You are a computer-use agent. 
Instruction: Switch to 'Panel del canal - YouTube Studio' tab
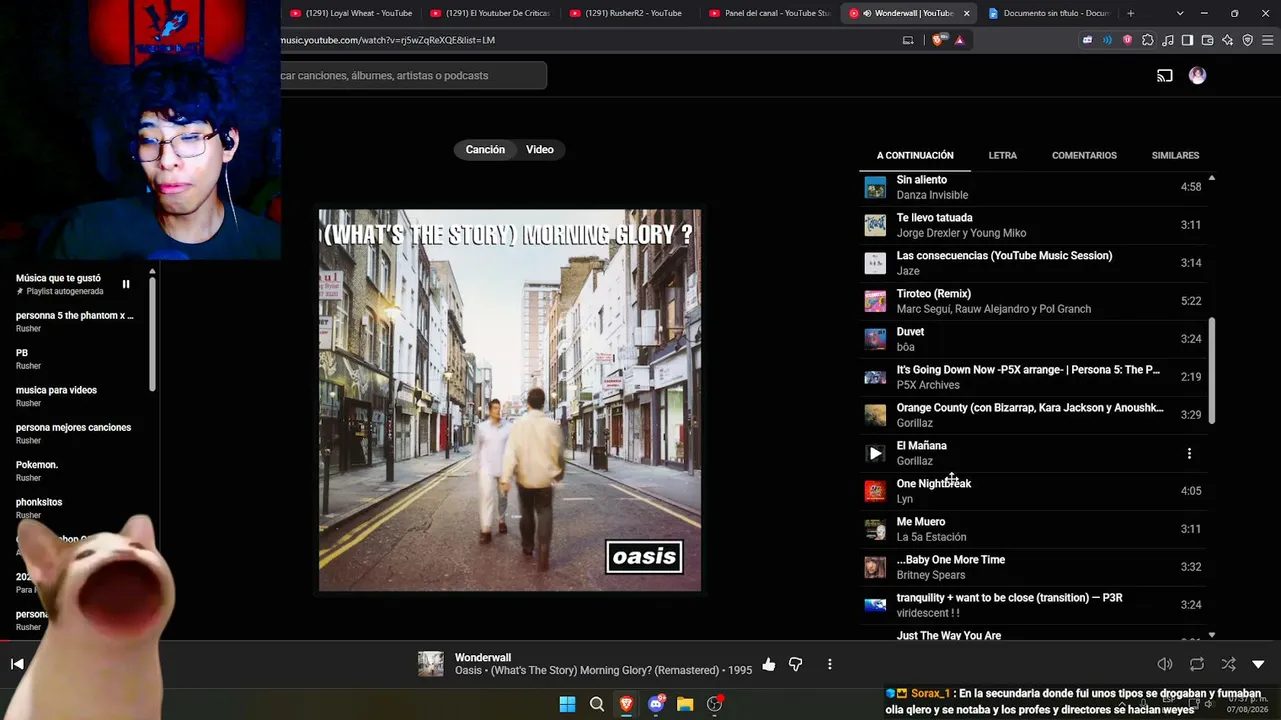point(770,13)
